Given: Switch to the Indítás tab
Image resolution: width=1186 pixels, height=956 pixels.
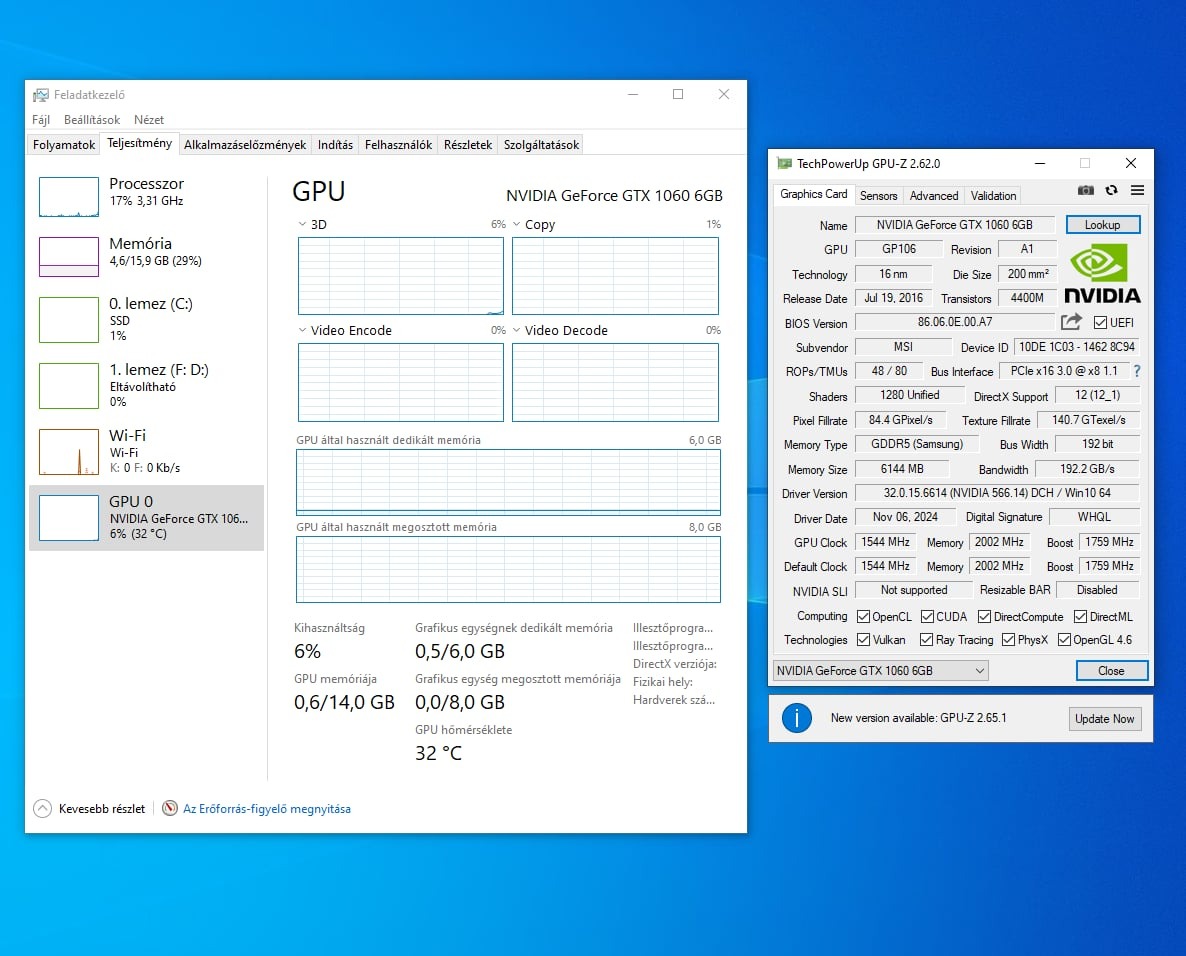Looking at the screenshot, I should pyautogui.click(x=335, y=144).
